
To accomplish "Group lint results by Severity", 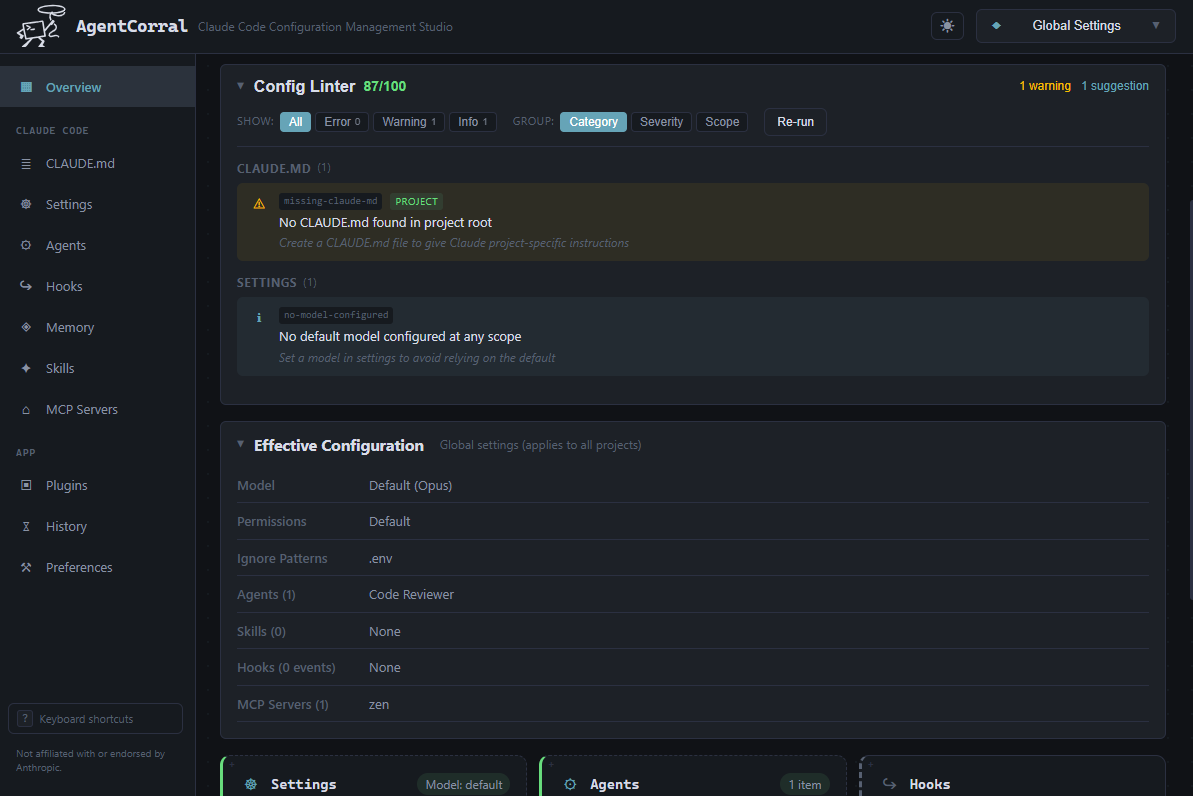I will pos(660,121).
